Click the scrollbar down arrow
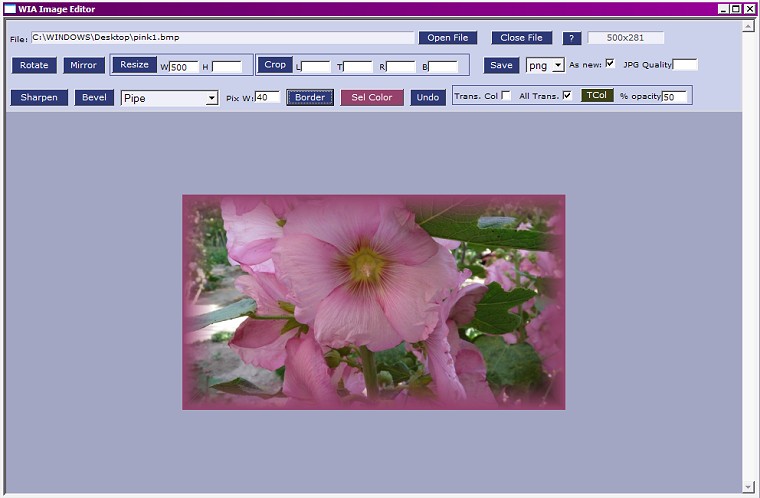 pos(748,486)
